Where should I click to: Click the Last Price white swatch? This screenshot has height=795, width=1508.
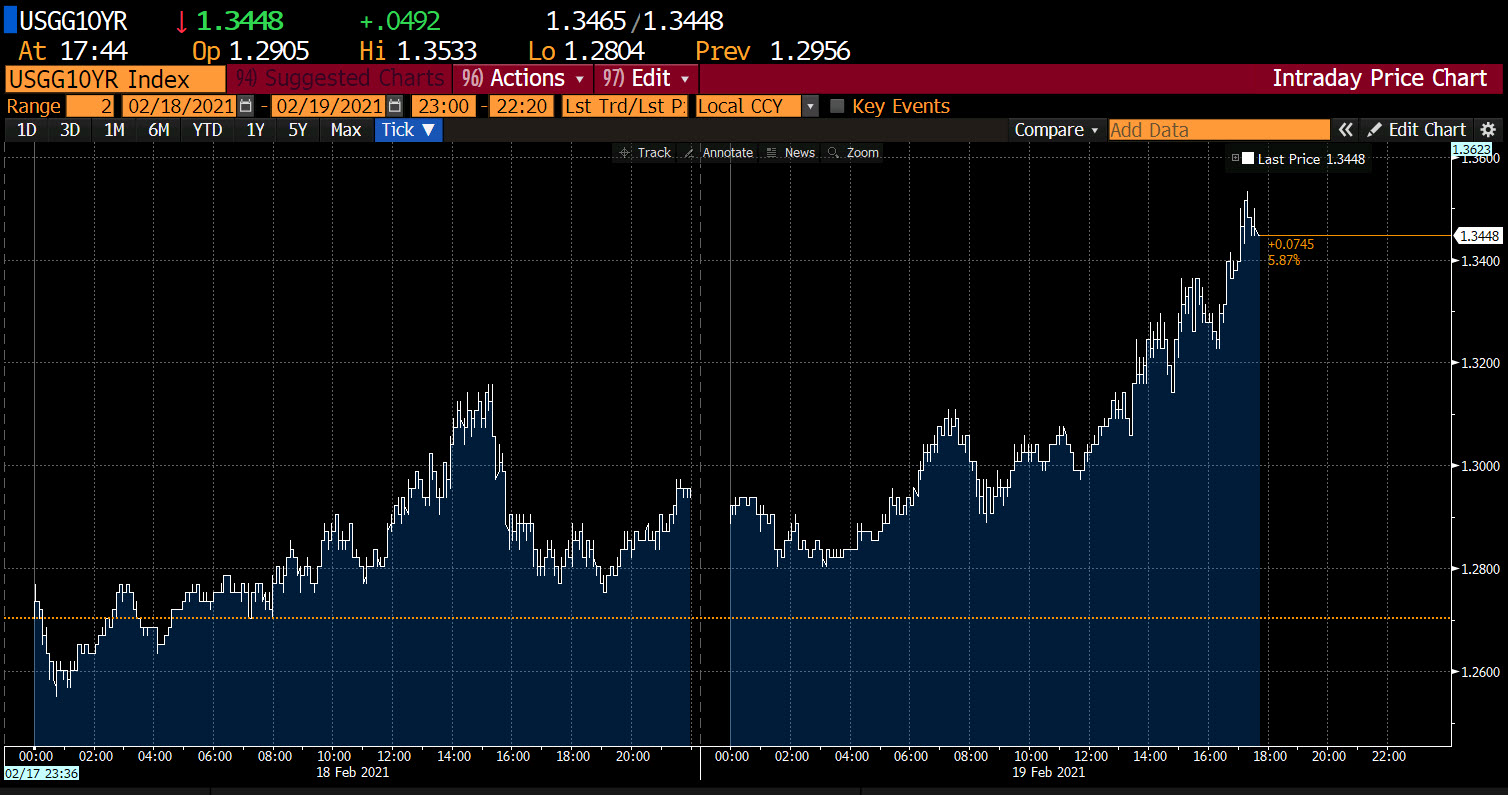point(1248,158)
